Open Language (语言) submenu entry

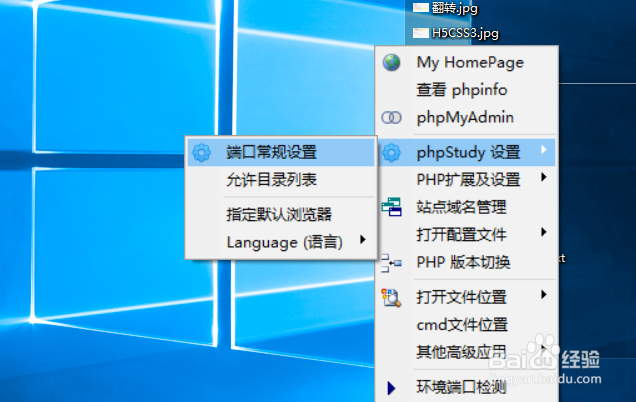tap(281, 242)
